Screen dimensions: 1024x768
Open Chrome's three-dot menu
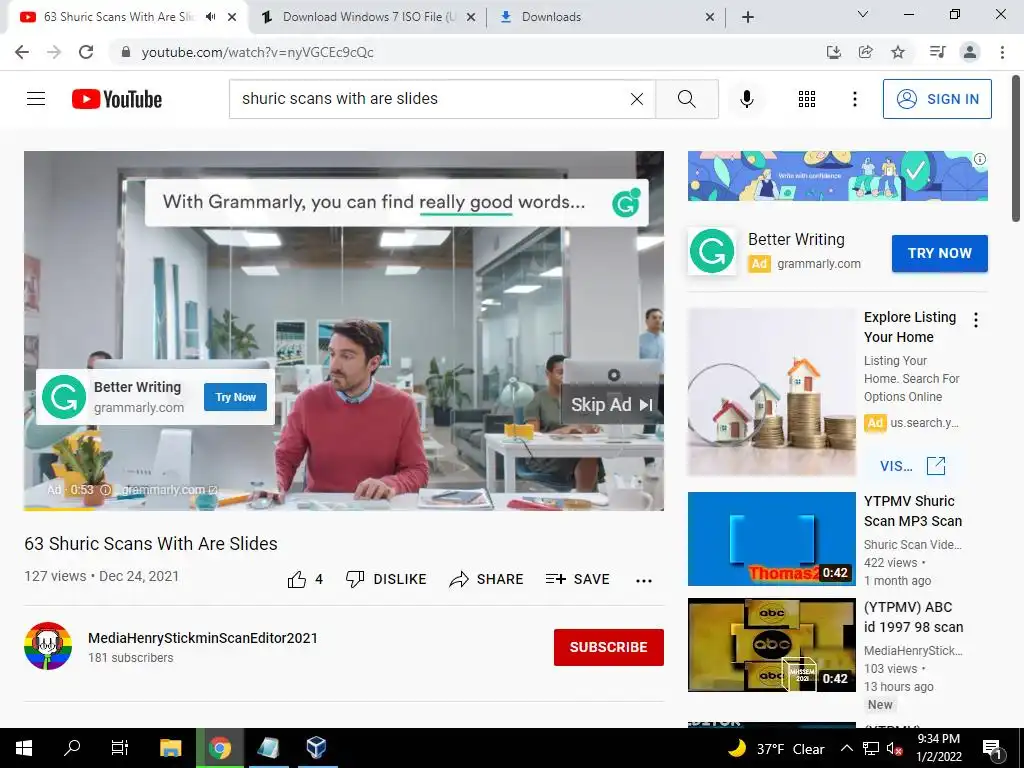click(x=1002, y=52)
